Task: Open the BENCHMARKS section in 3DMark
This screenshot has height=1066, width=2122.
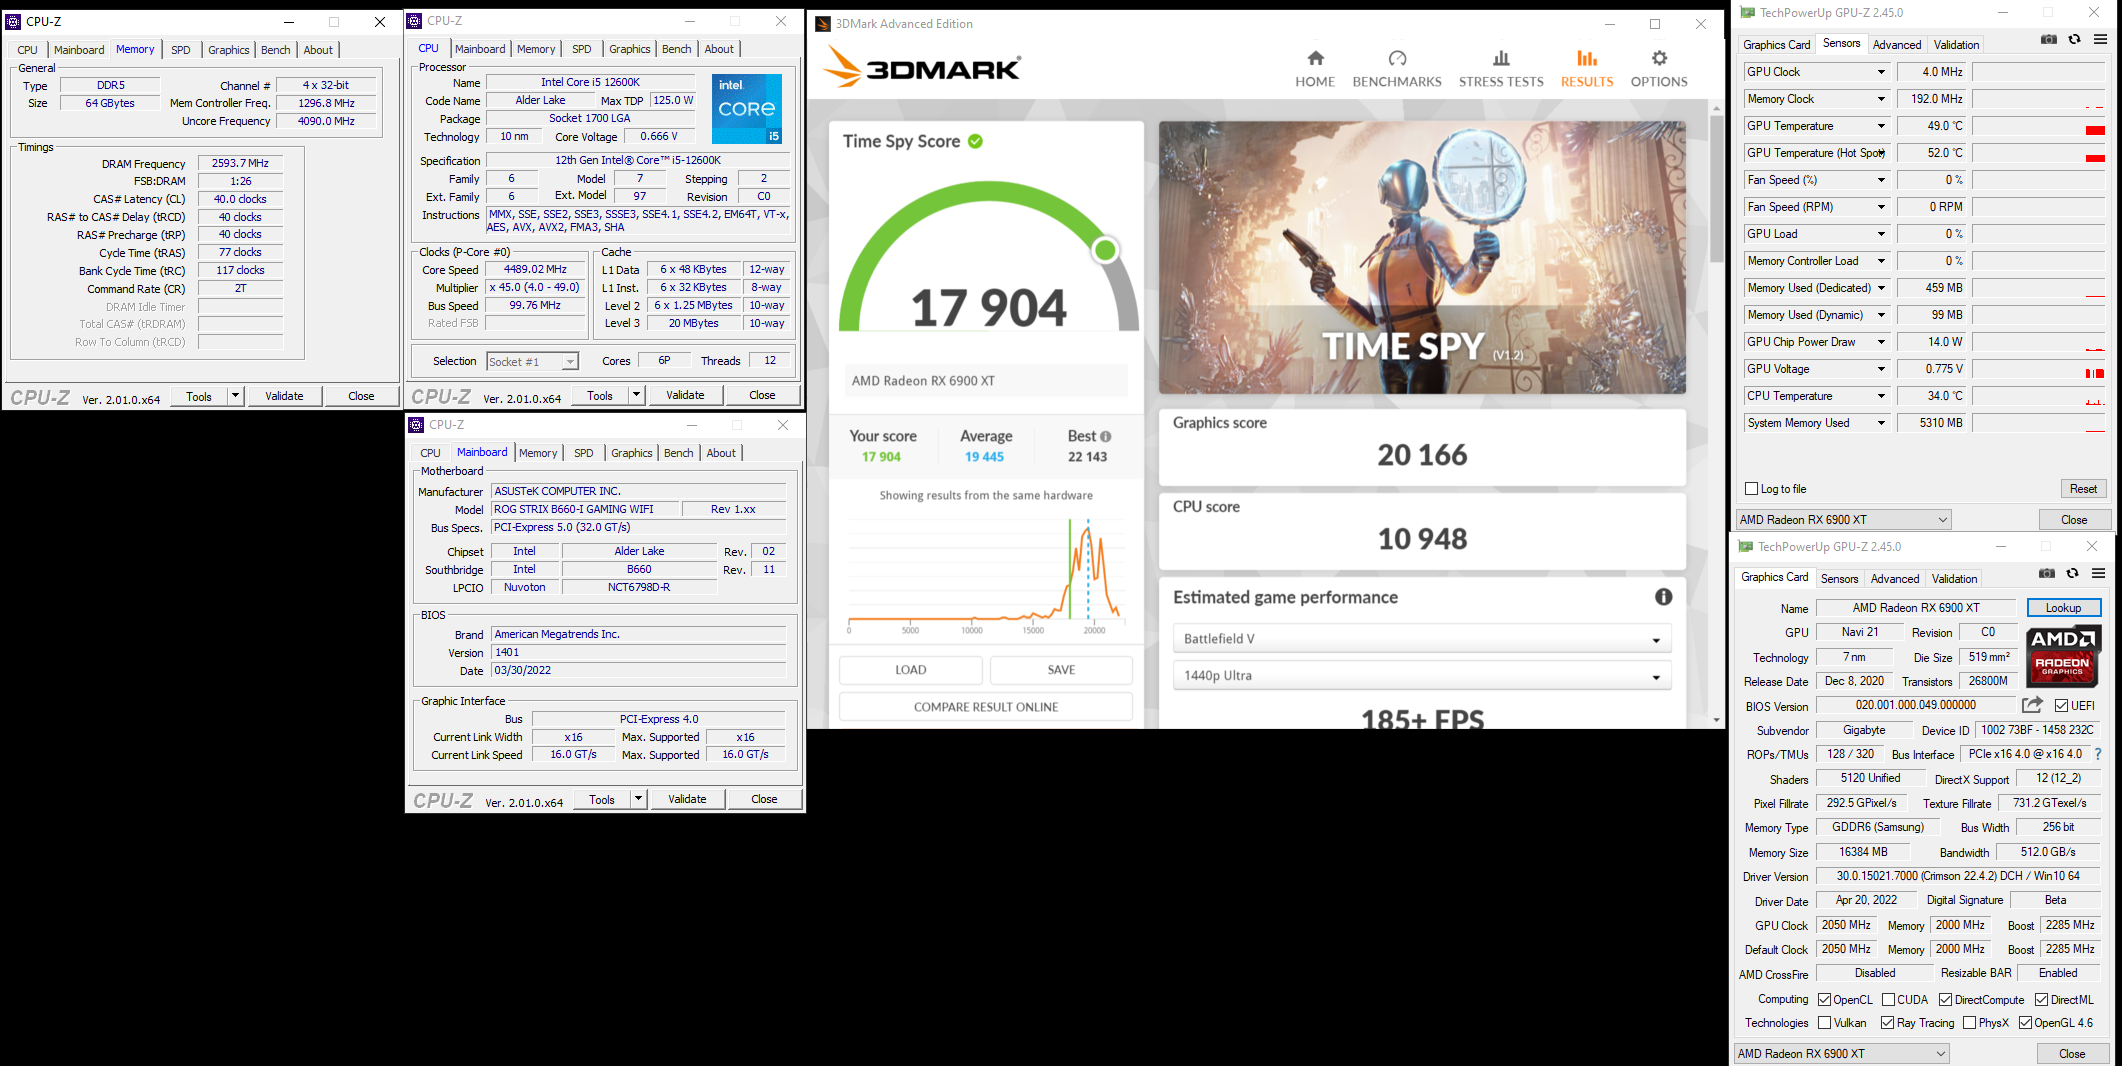Action: [x=1397, y=69]
